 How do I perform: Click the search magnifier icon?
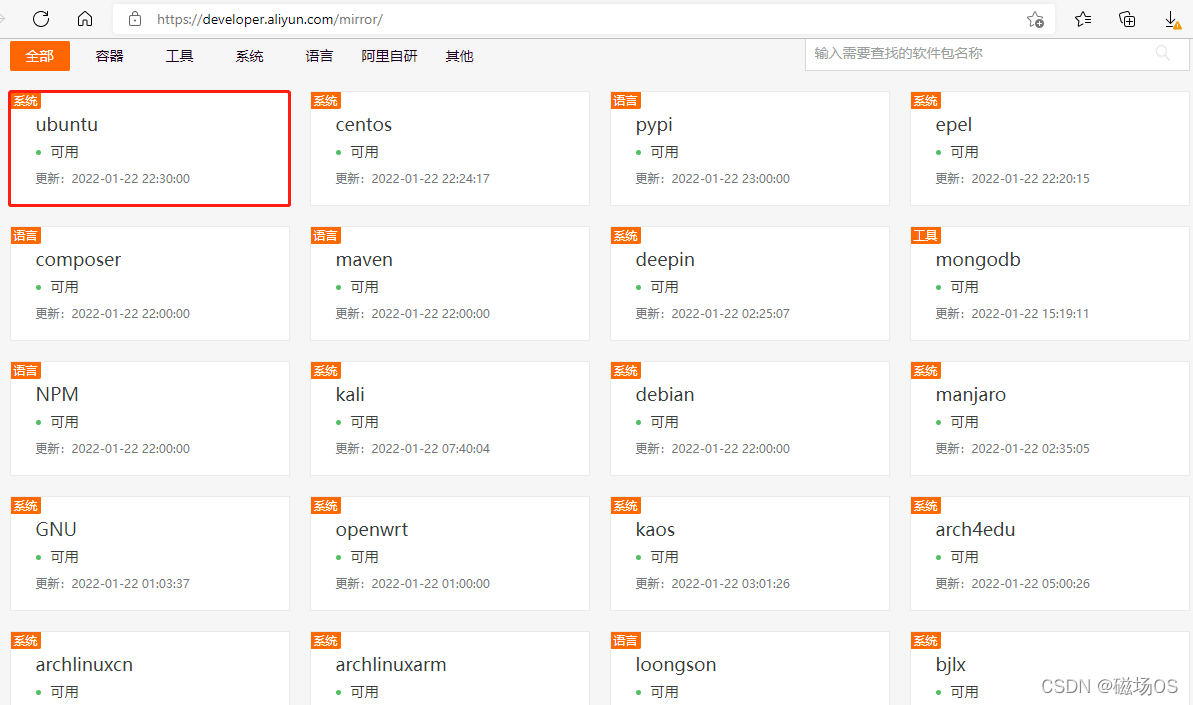click(x=1163, y=53)
